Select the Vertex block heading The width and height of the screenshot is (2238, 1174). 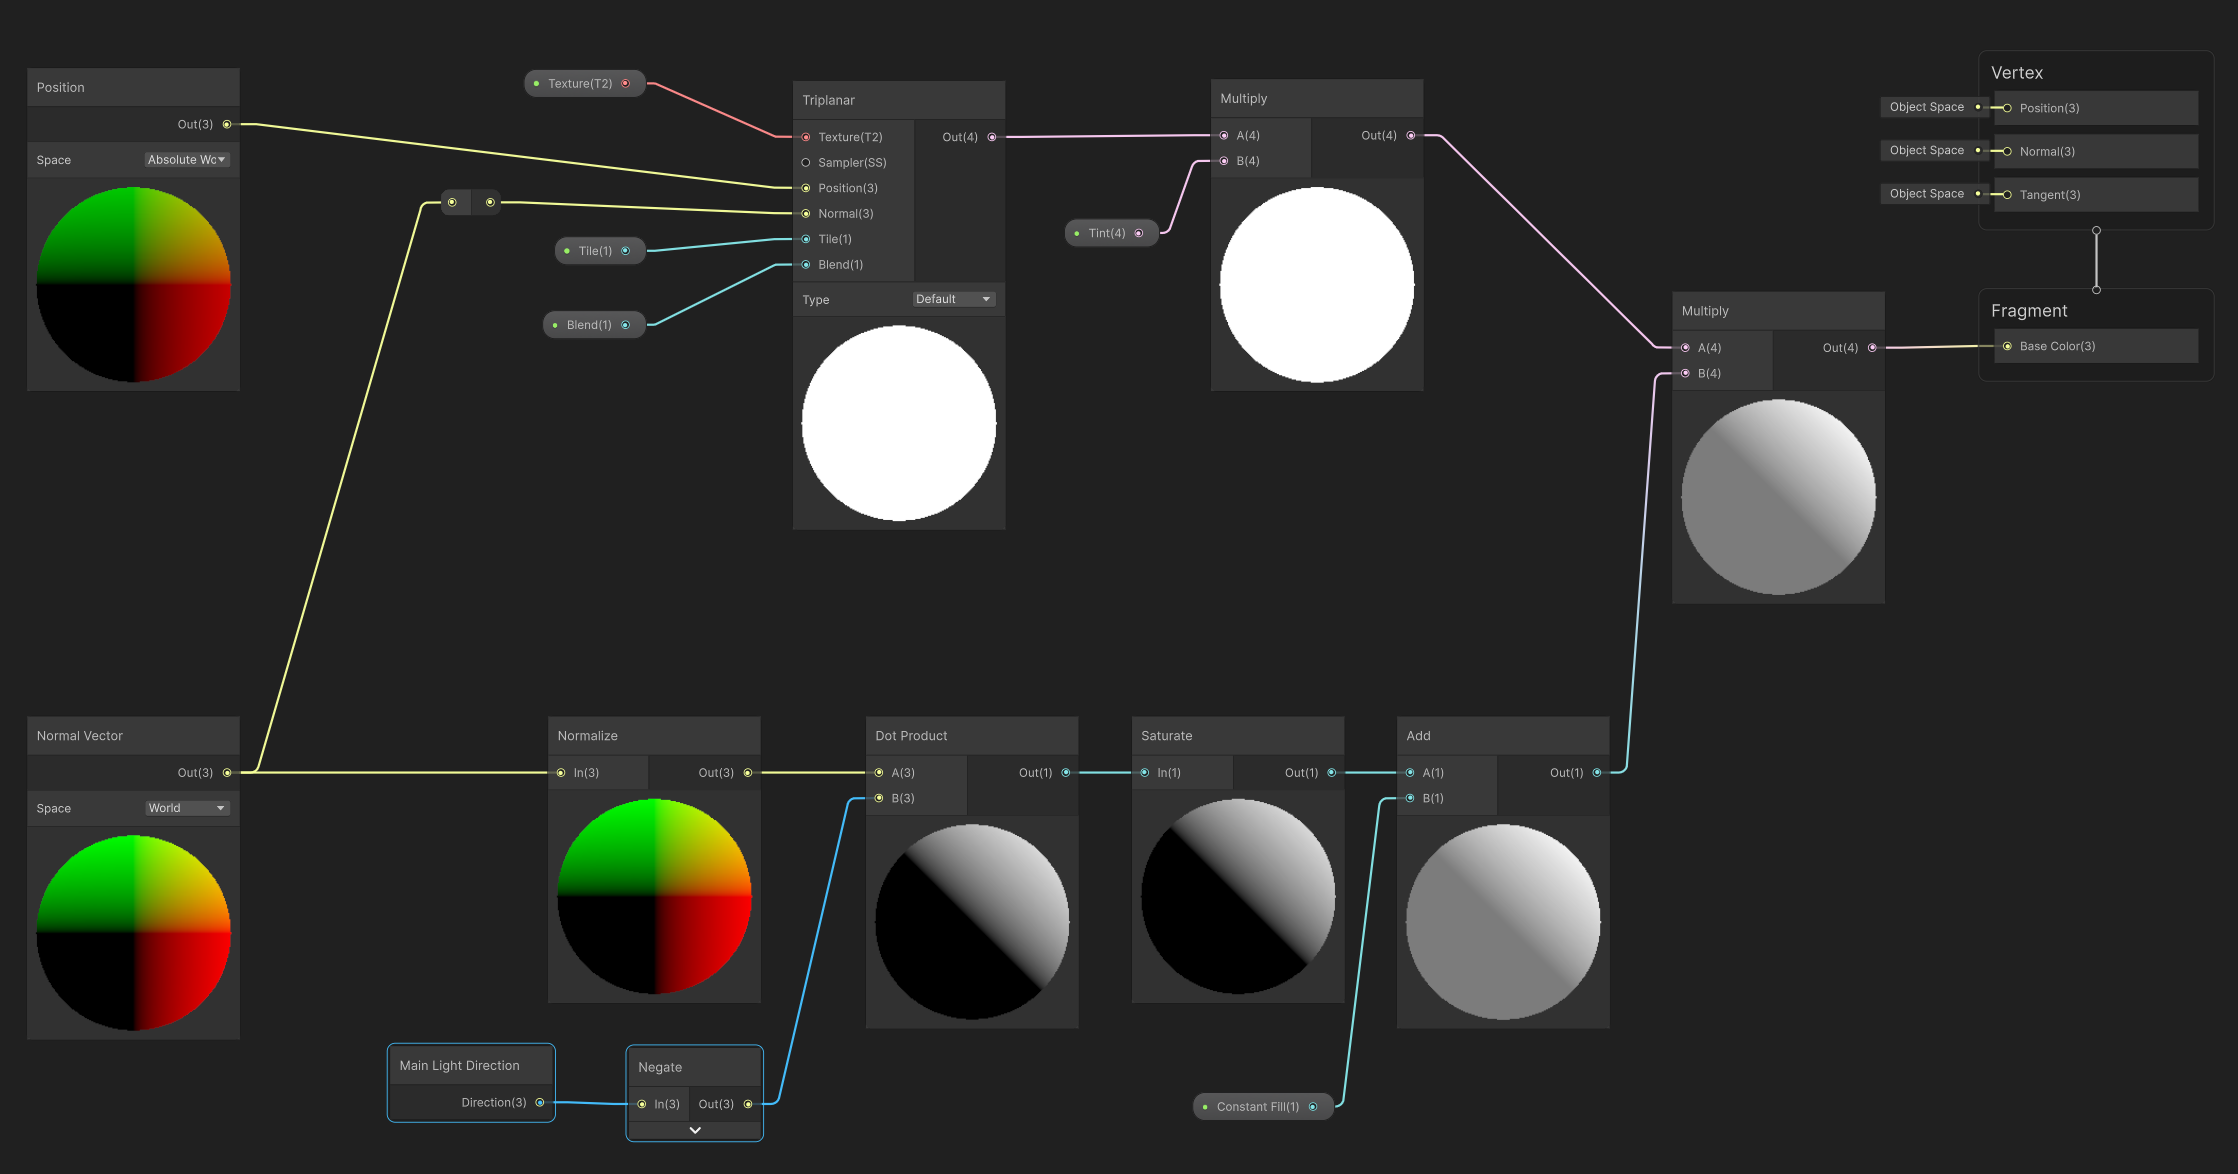tap(2017, 73)
